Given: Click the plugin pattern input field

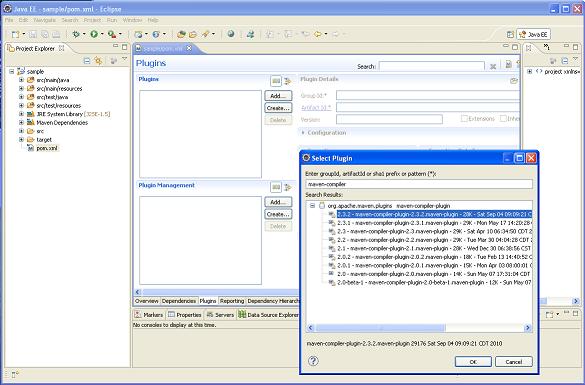Looking at the screenshot, I should 419,184.
